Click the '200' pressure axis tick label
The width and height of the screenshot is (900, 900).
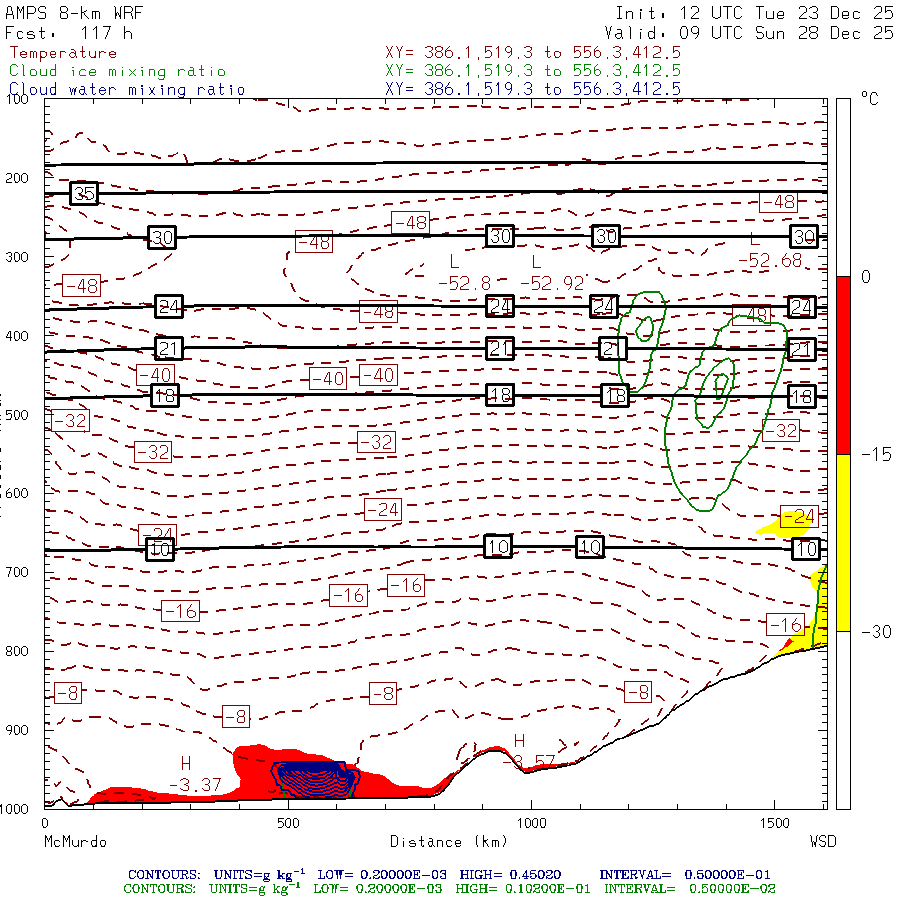[x=17, y=178]
